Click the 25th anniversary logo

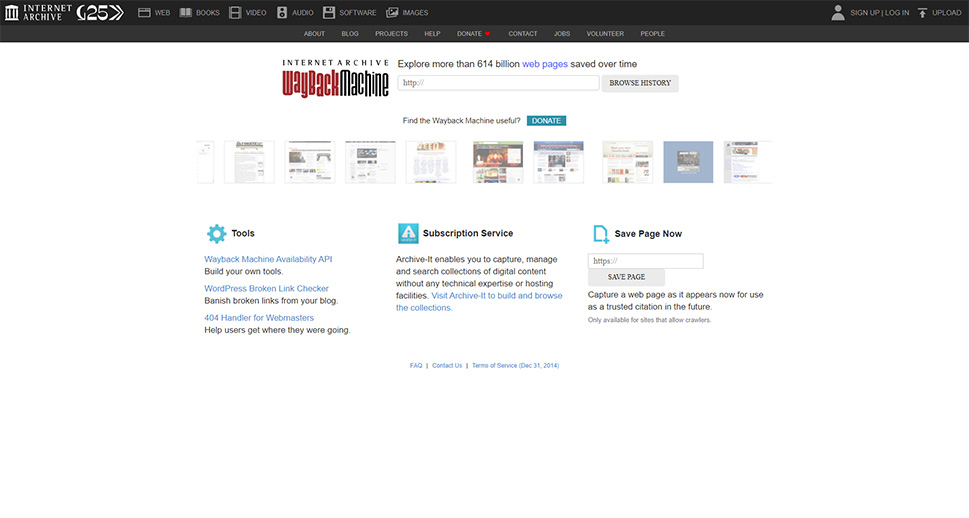pyautogui.click(x=100, y=12)
